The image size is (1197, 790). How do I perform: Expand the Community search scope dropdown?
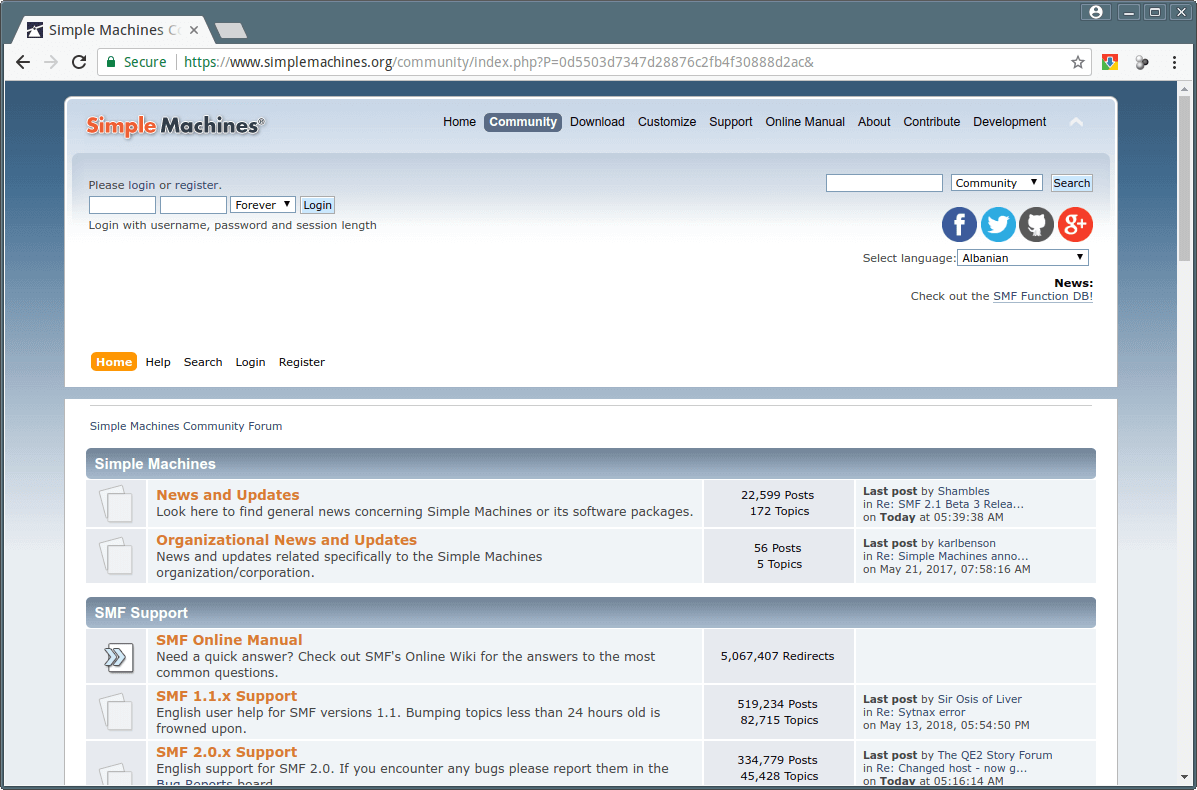pos(996,183)
